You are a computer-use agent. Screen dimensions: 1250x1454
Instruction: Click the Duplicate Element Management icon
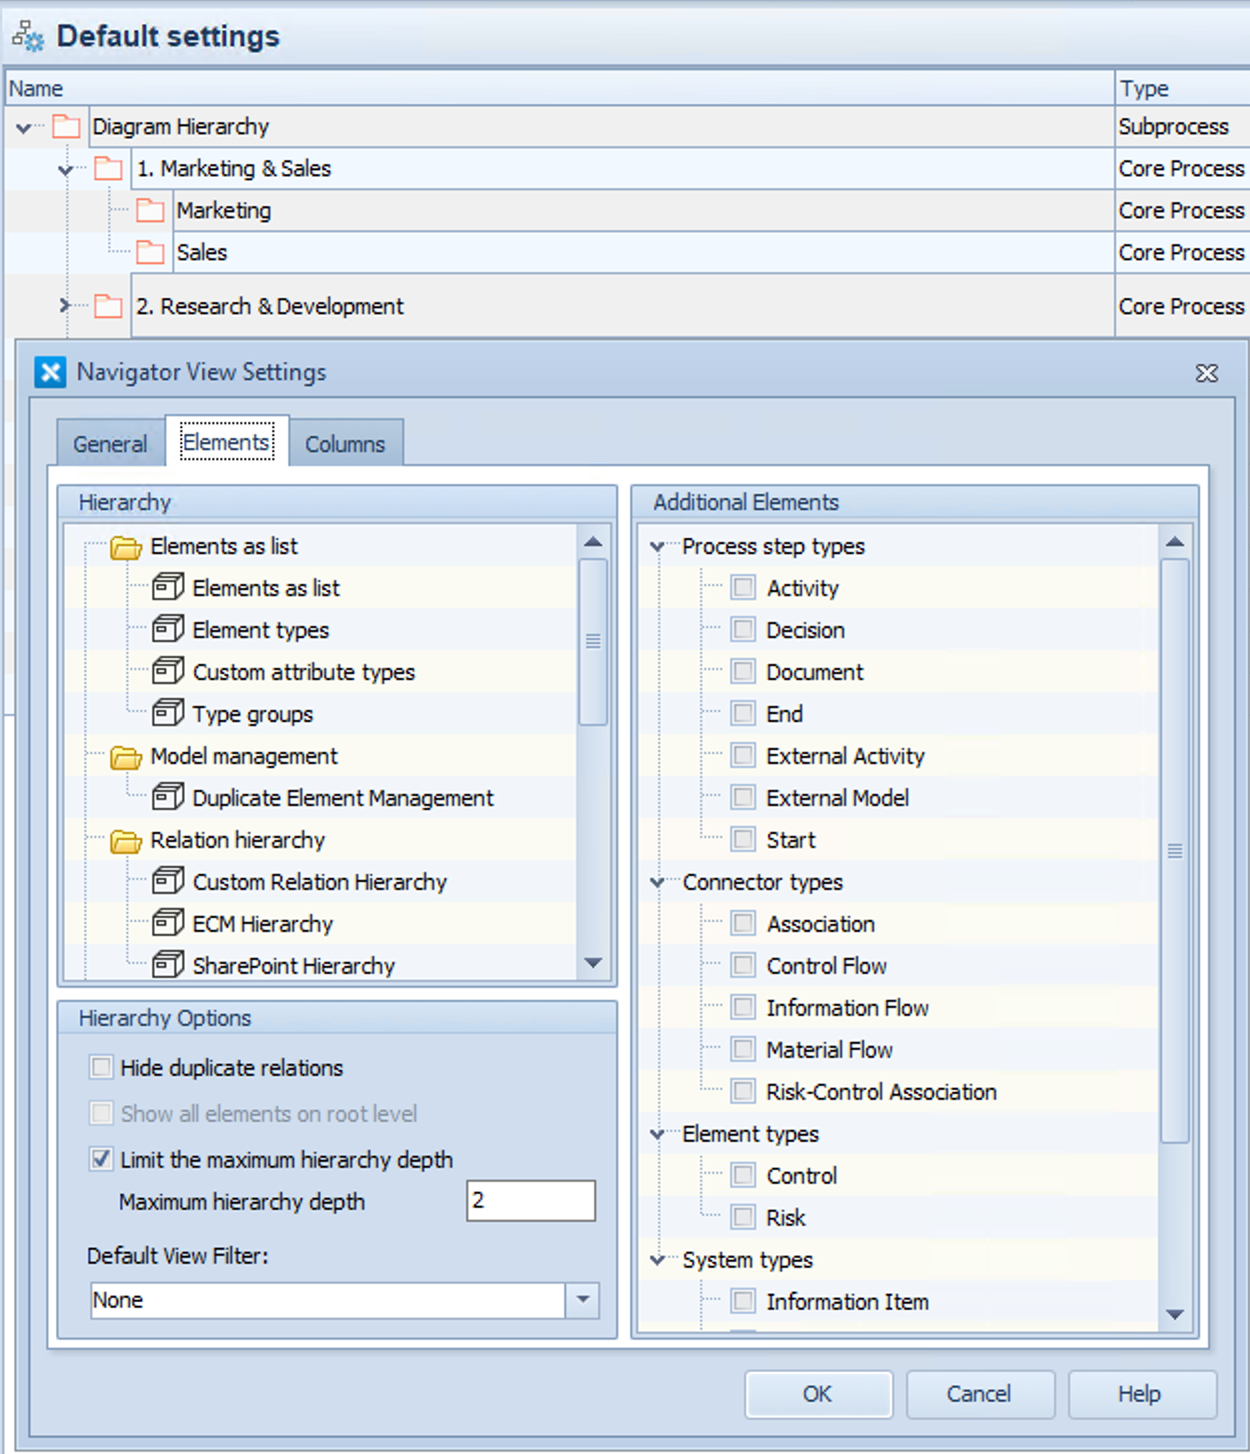pos(168,797)
